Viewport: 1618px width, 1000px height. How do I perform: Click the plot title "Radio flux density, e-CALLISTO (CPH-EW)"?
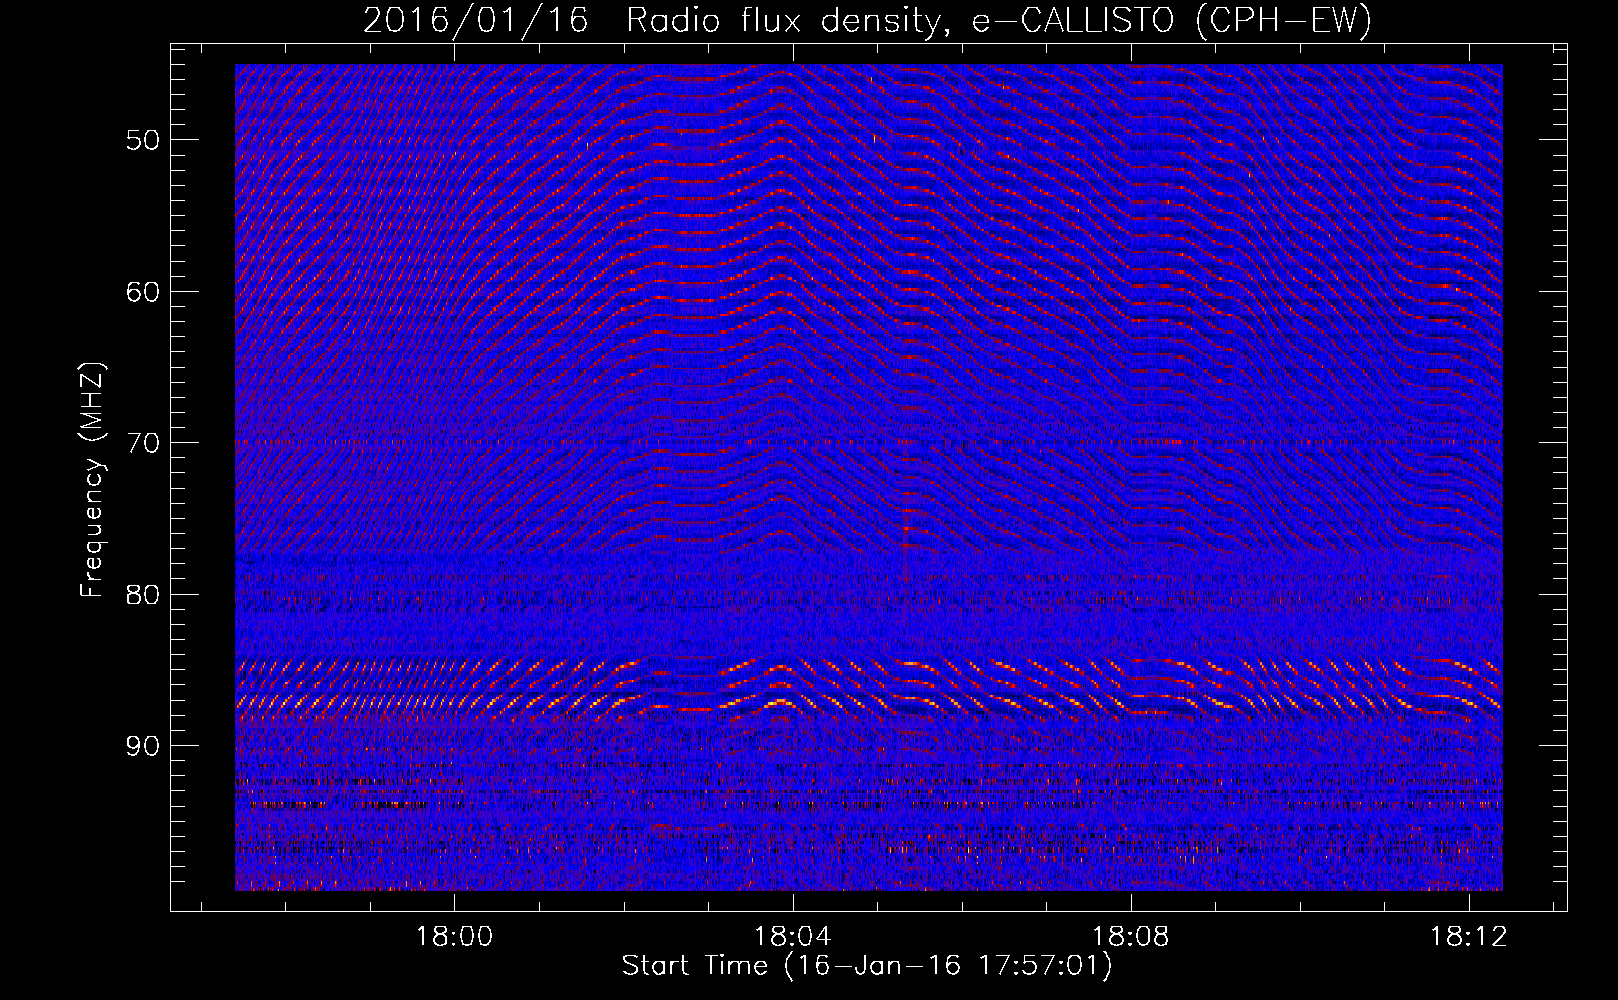999,20
